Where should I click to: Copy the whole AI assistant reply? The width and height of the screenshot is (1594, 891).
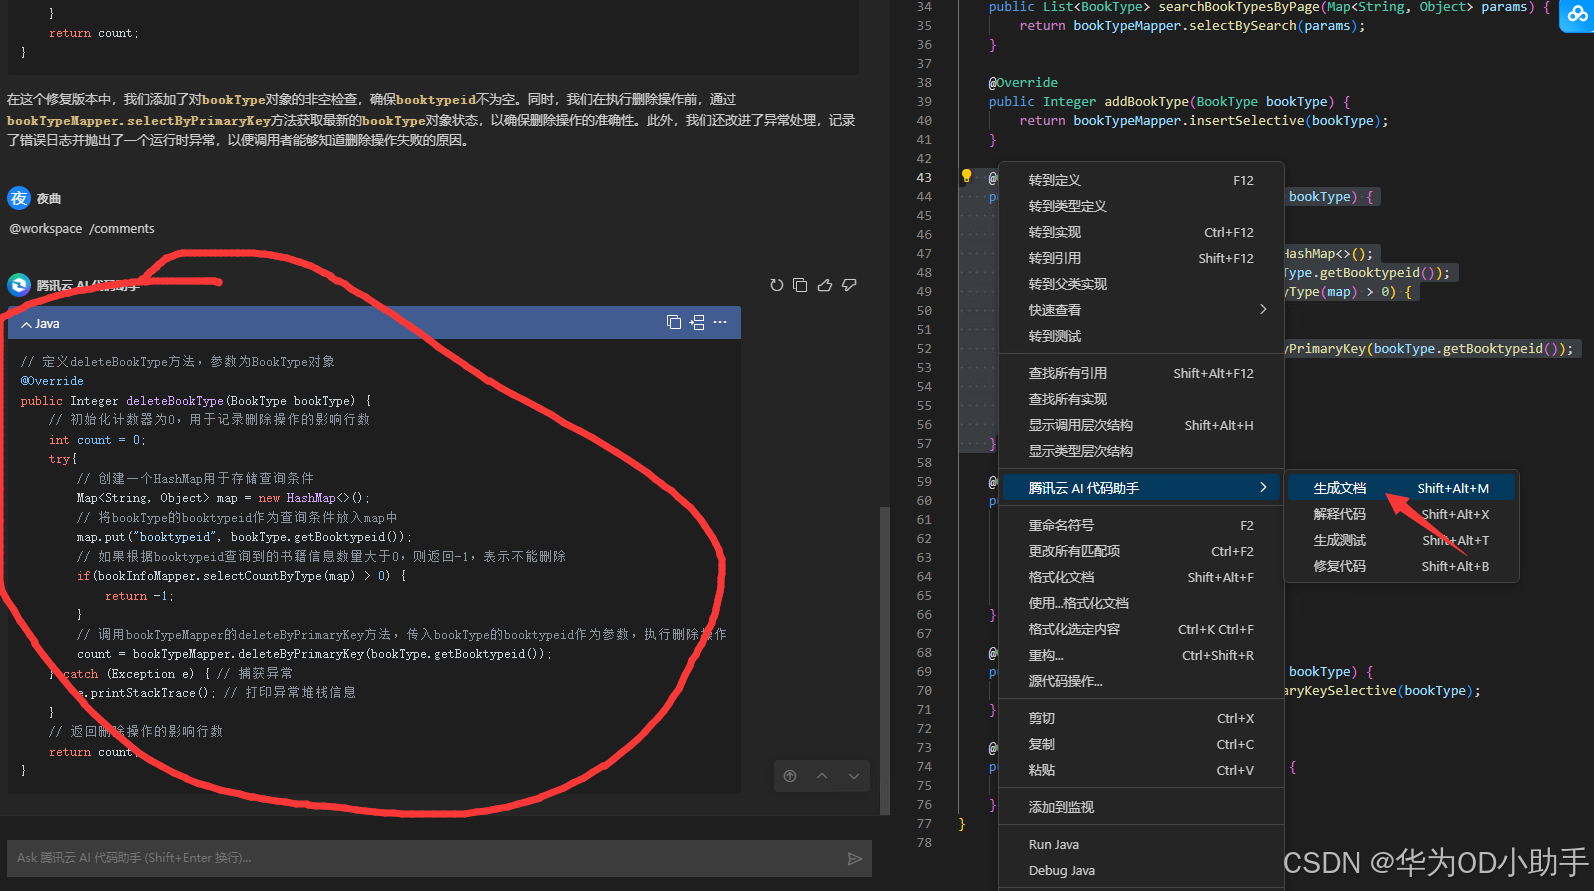(800, 285)
